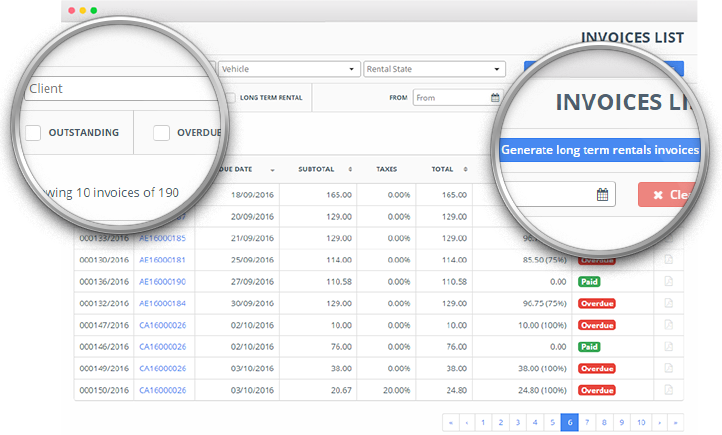Jump to page 10 in pagination
The width and height of the screenshot is (722, 435).
click(640, 422)
